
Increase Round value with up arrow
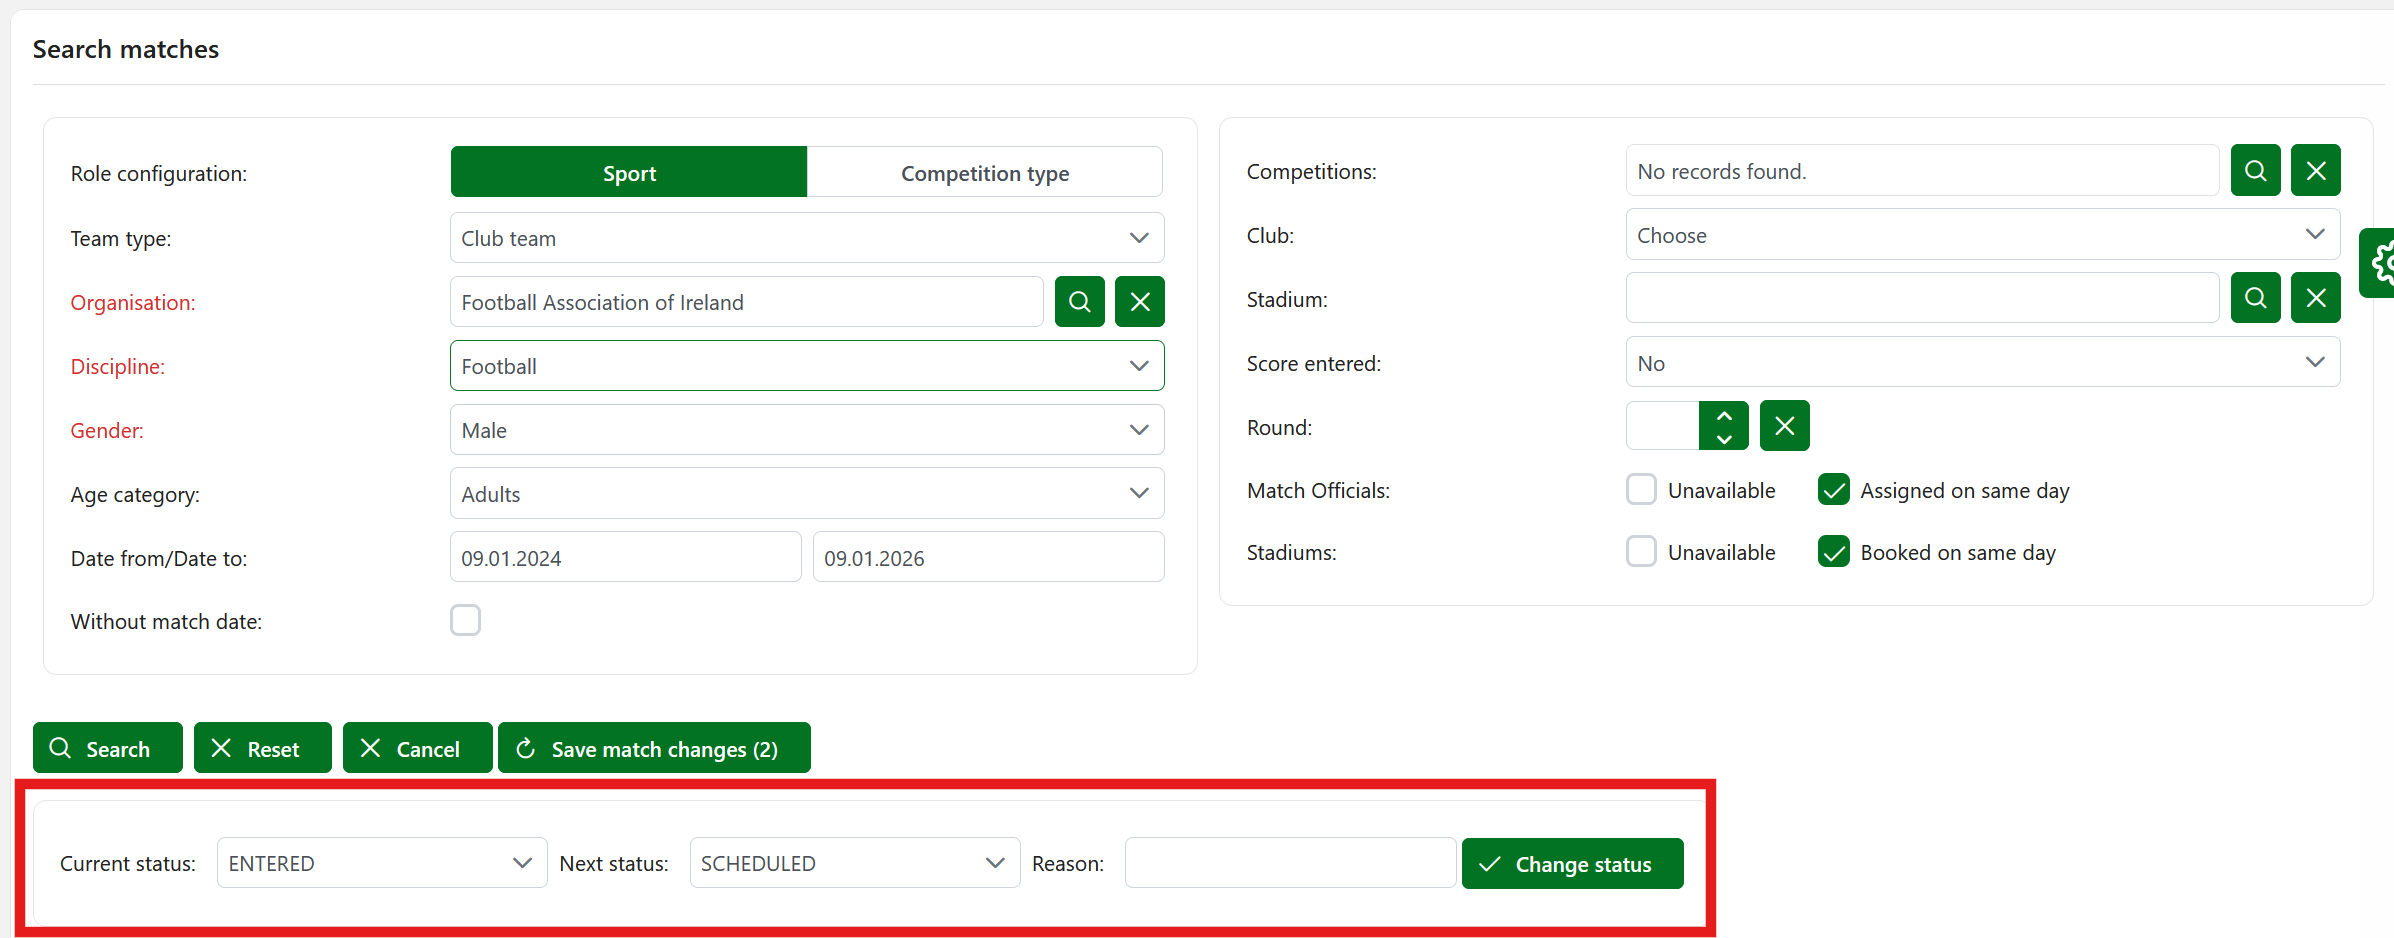tap(1724, 415)
